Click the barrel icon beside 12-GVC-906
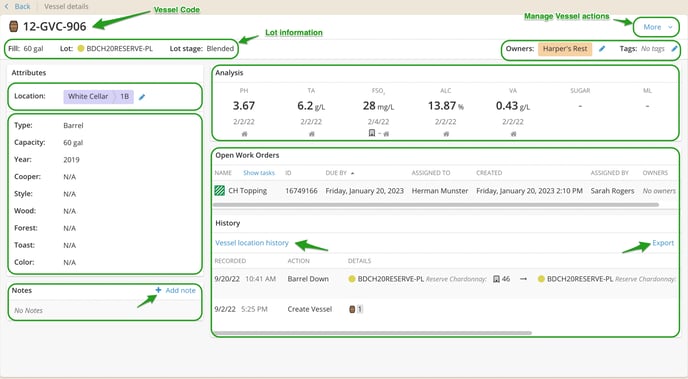Screen dimensions: 688x379 tap(14, 27)
